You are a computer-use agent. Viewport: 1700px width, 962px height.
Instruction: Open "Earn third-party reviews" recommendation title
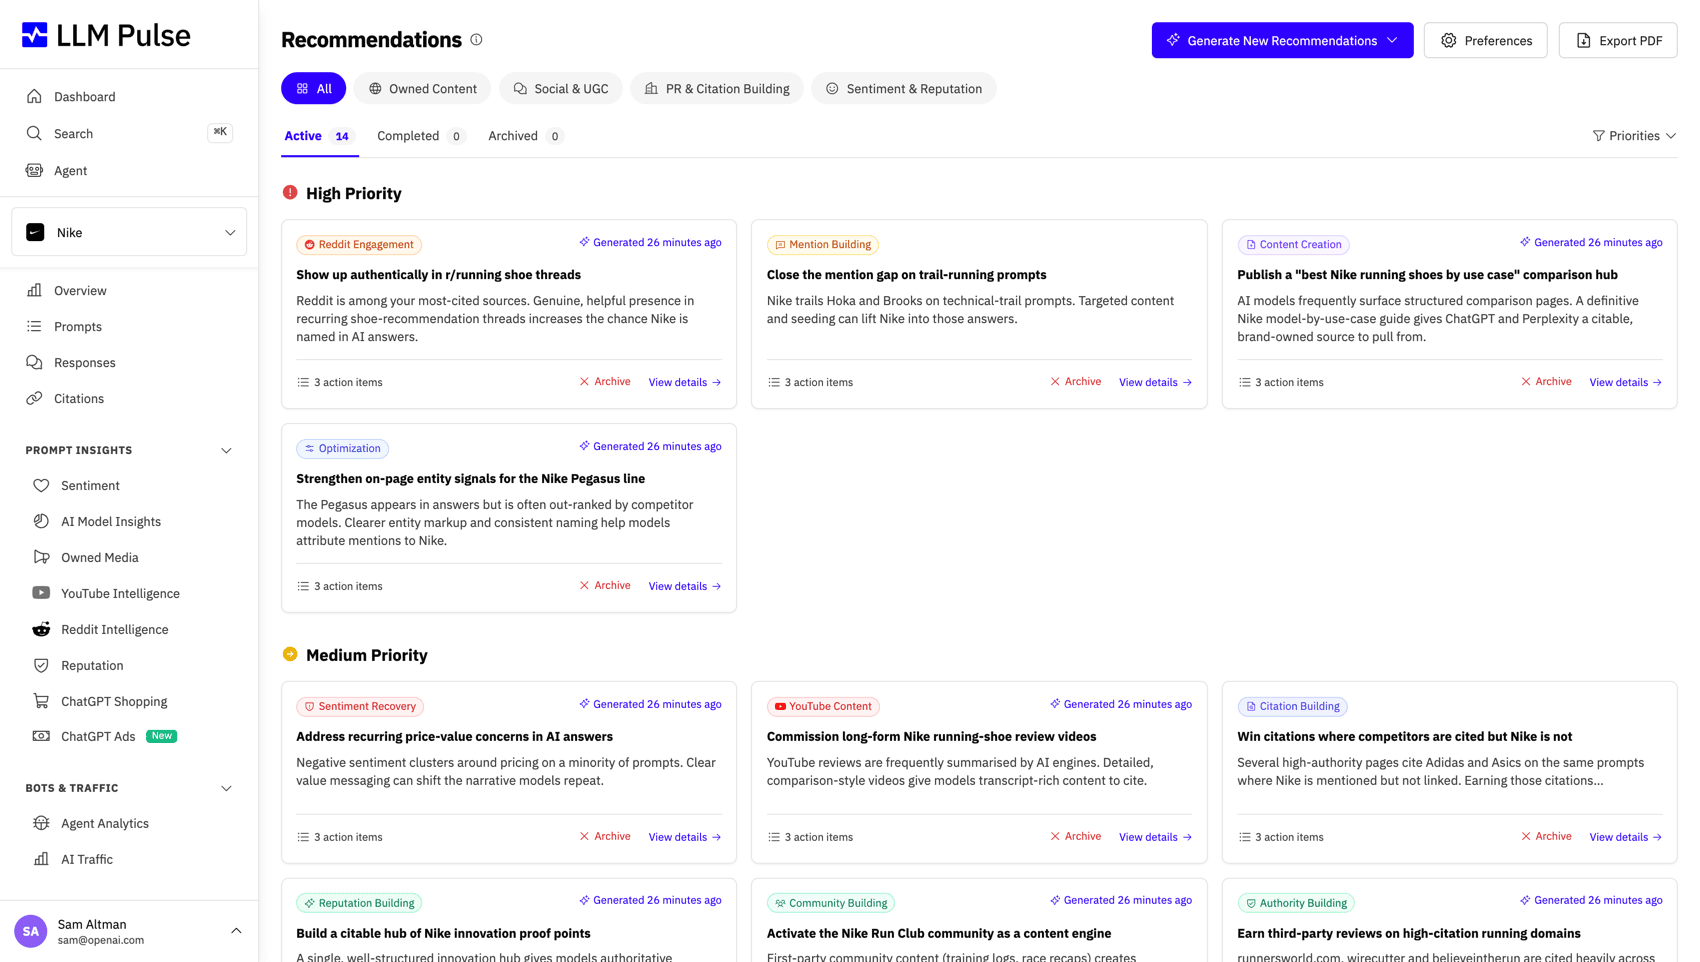(1409, 934)
